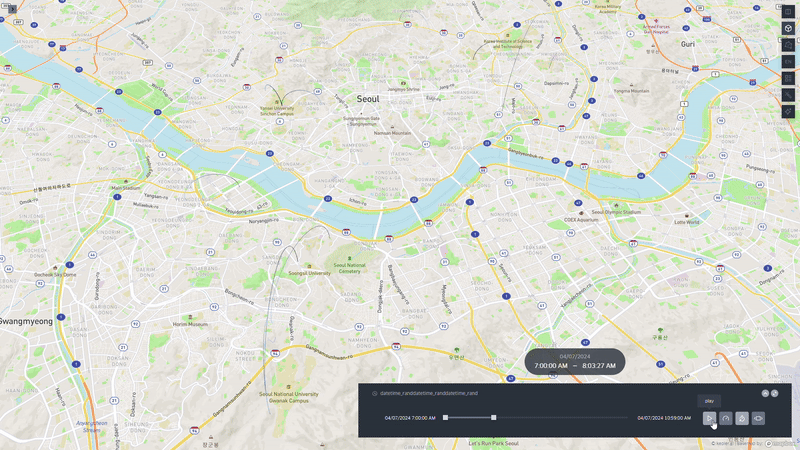Screen dimensions: 800x450
Task: Click the Guri city label
Action: [688, 44]
